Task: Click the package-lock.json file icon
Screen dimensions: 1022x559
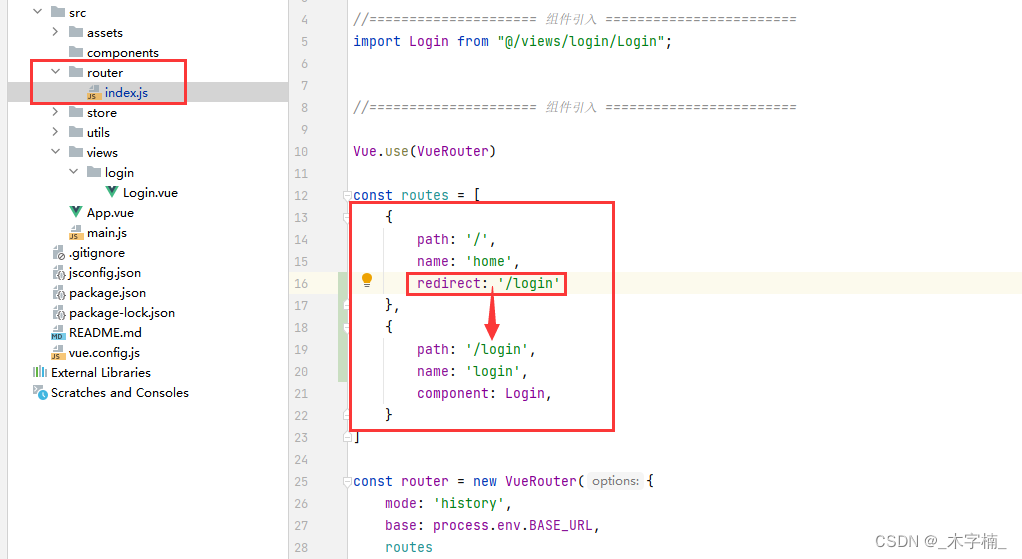Action: [59, 313]
